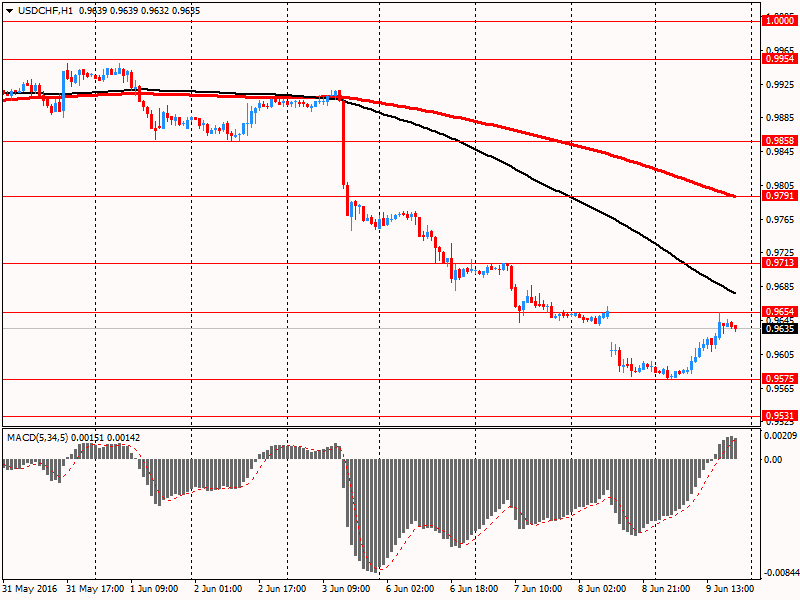Select the end of the thick red moving average
Screen dimensions: 800x600
734,196
